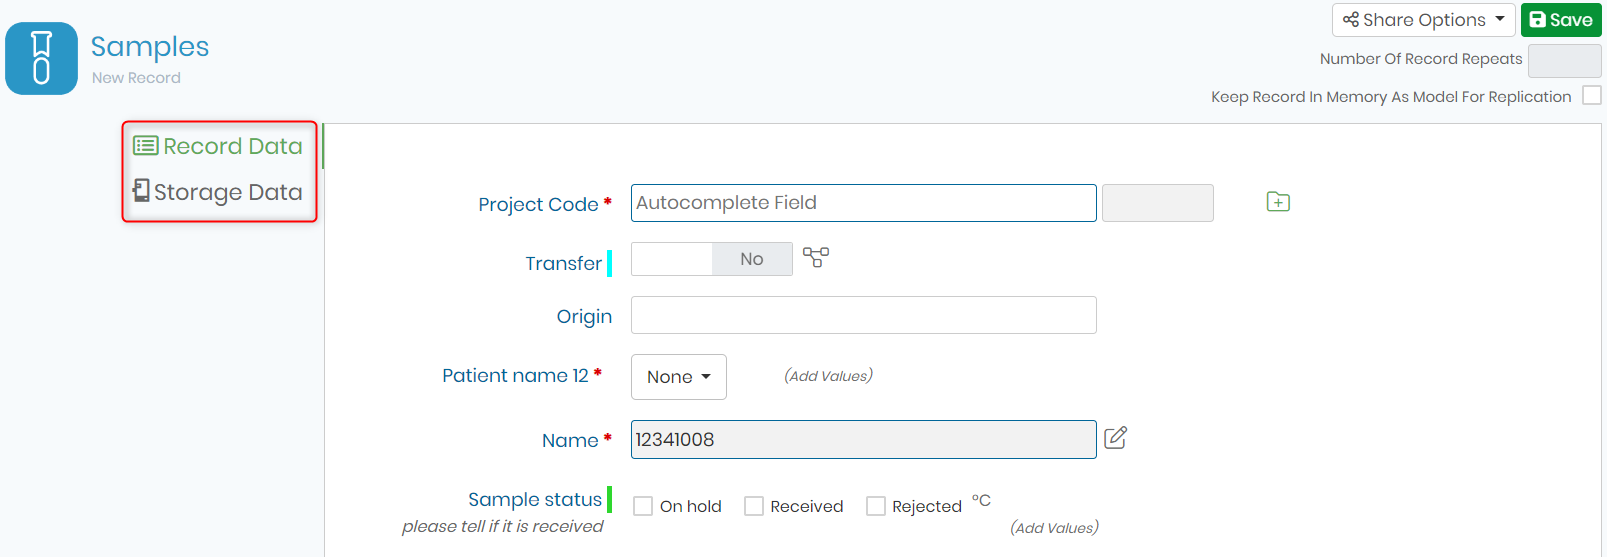Expand the Share Options dropdown arrow

point(1500,19)
